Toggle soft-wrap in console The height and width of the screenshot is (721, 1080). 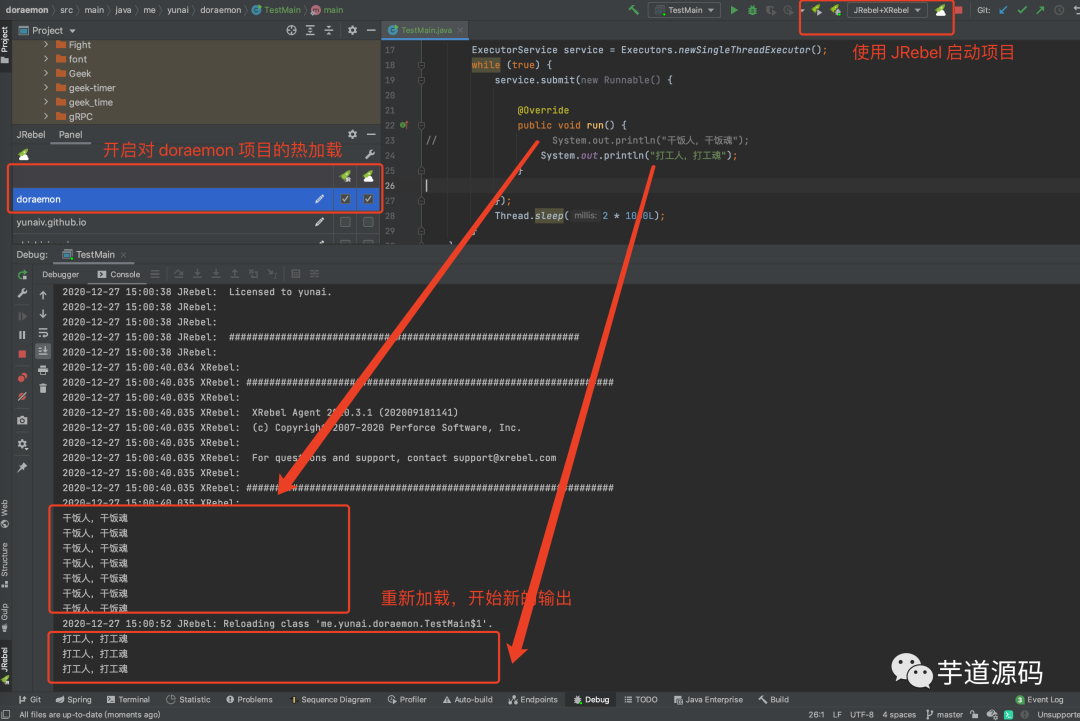tap(43, 333)
